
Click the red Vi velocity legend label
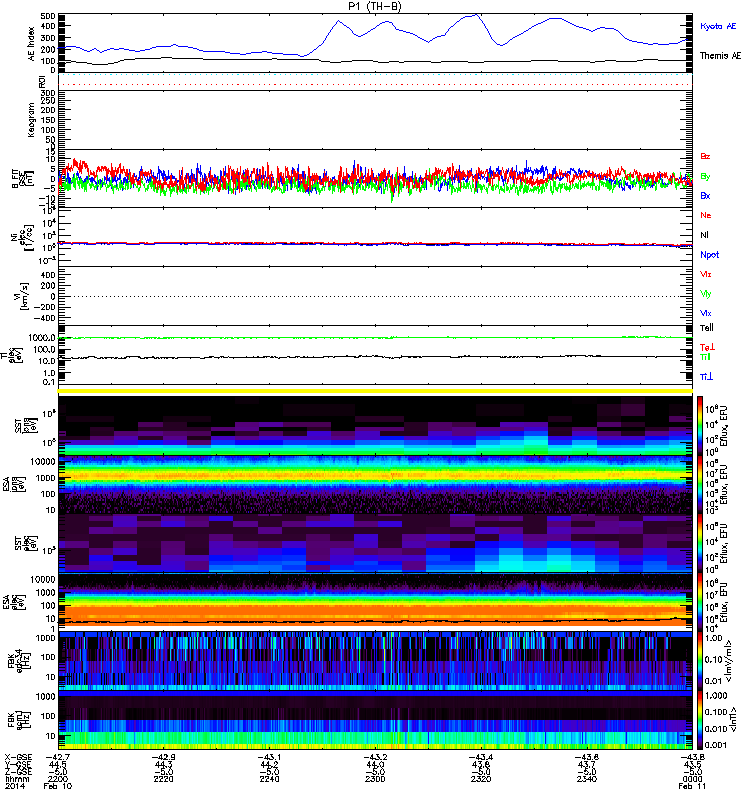pyautogui.click(x=706, y=274)
